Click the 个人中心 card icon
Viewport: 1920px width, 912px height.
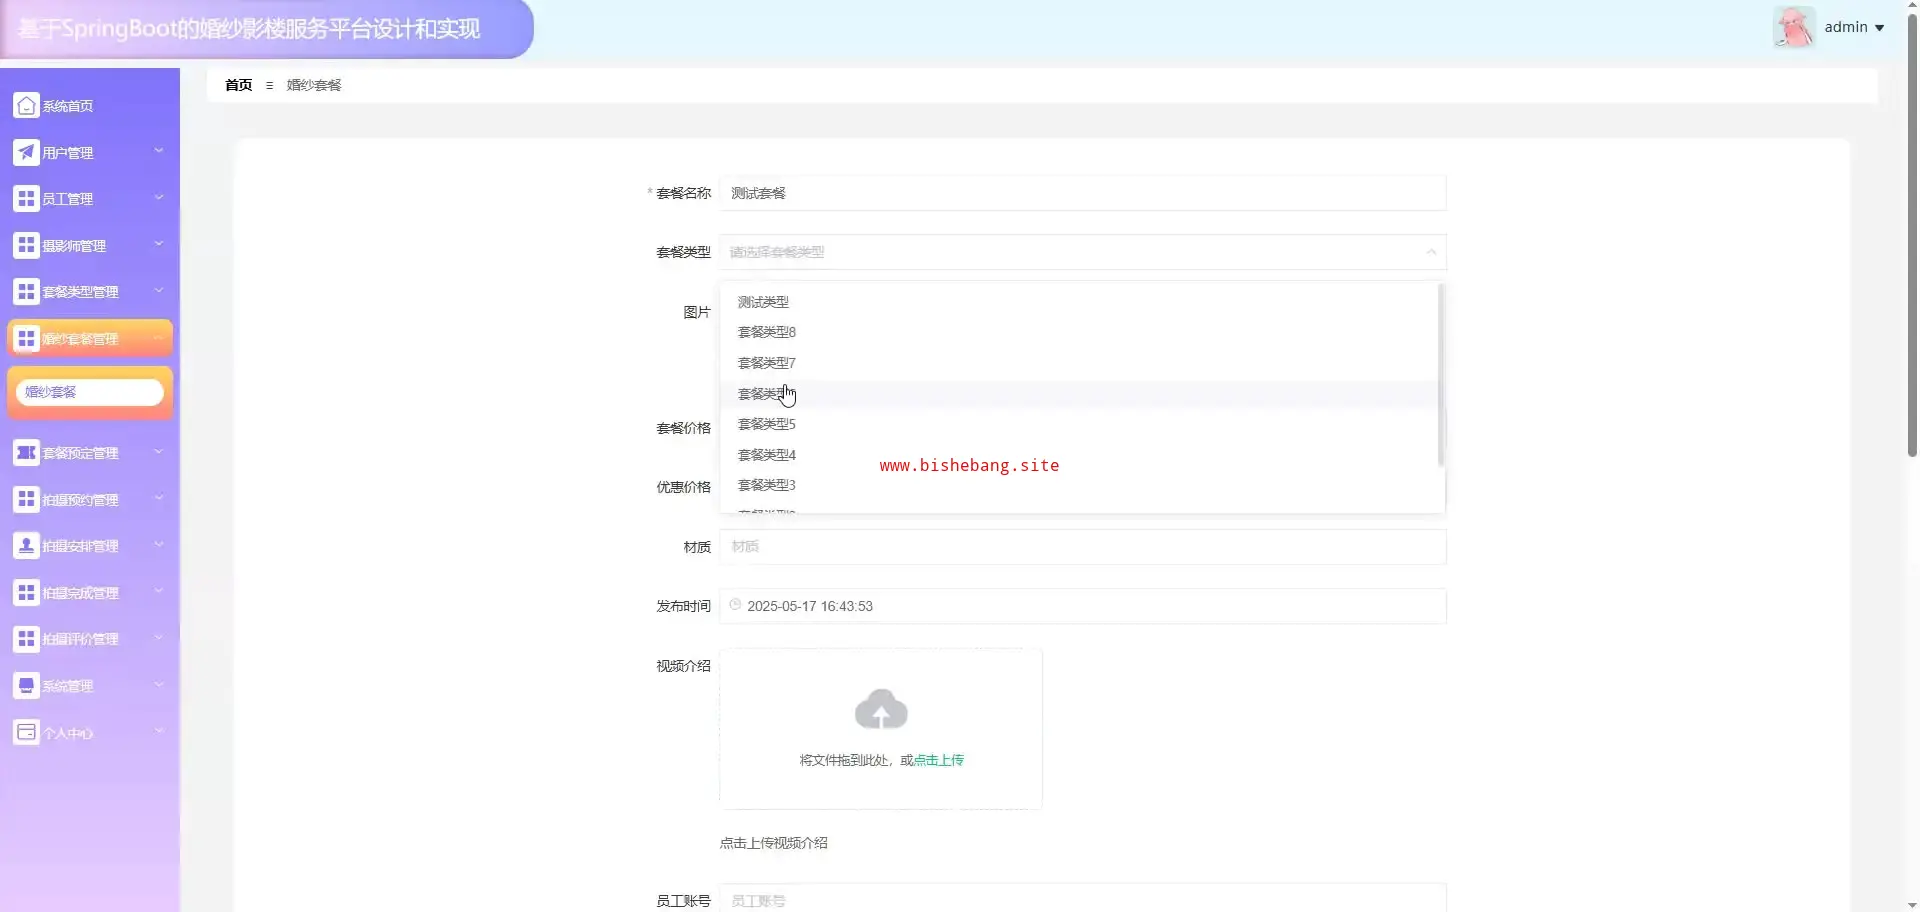click(26, 732)
